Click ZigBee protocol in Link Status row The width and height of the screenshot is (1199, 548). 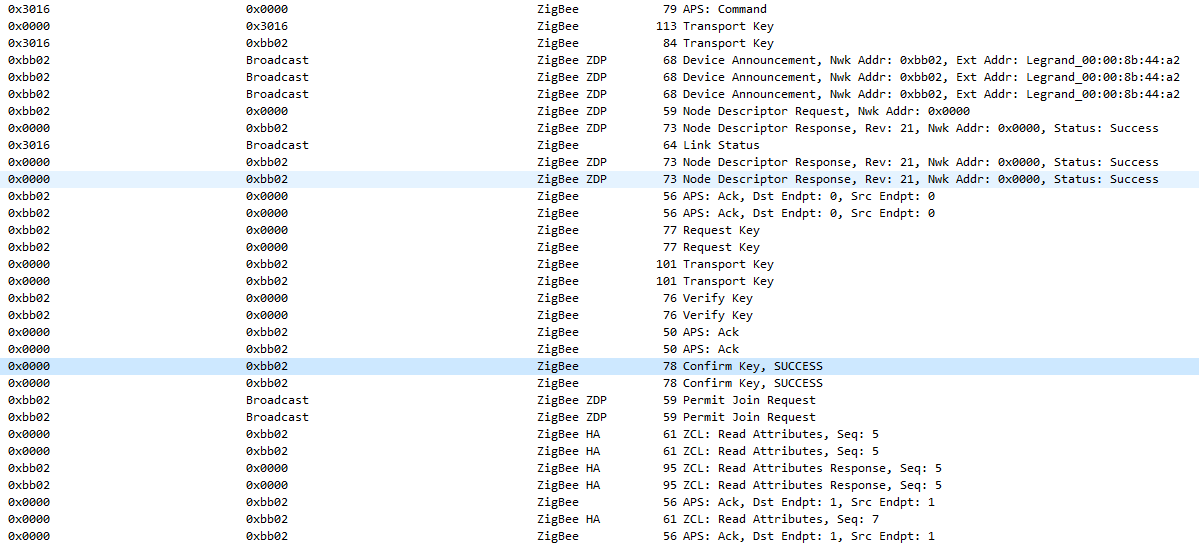pos(557,144)
